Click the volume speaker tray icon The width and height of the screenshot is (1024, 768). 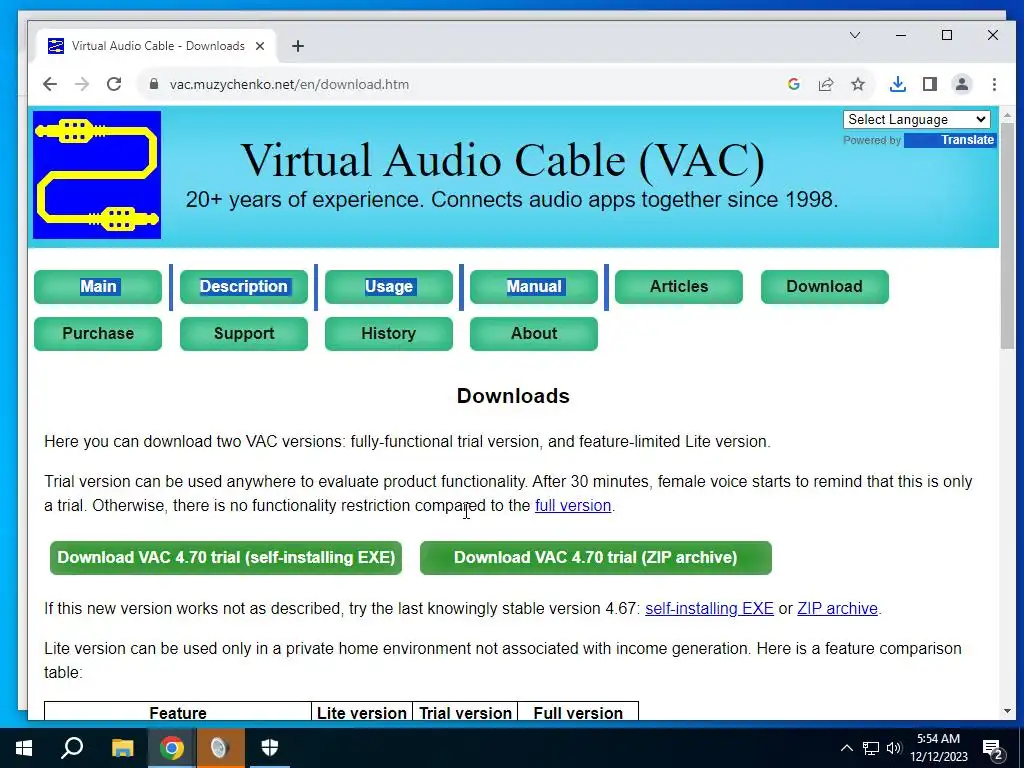894,748
